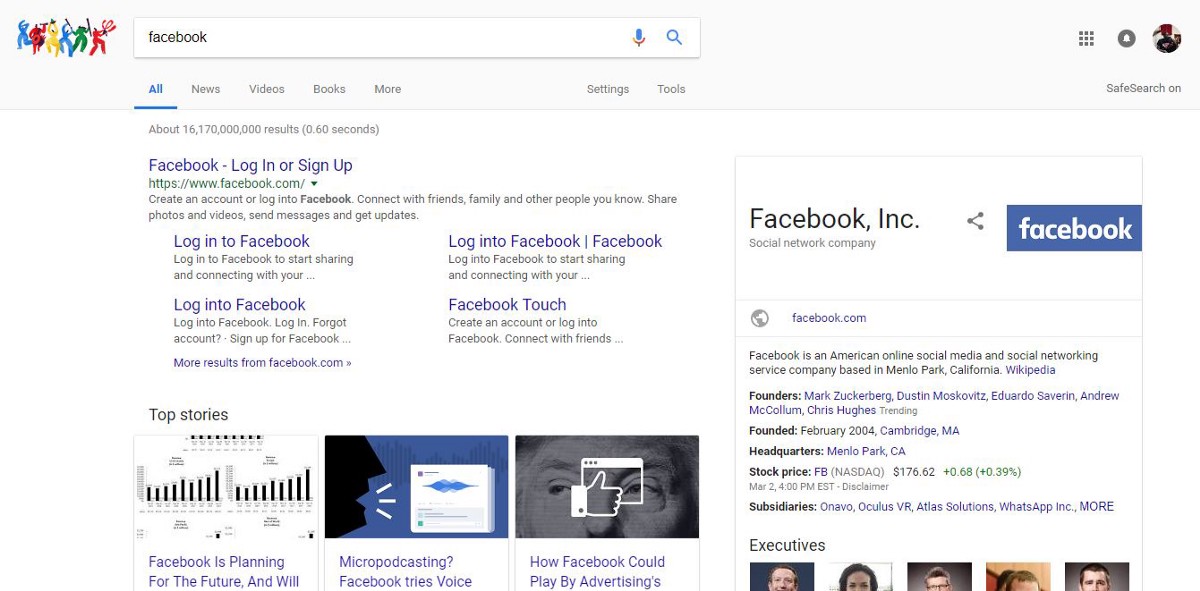
Task: Open the Tools options
Action: (671, 89)
